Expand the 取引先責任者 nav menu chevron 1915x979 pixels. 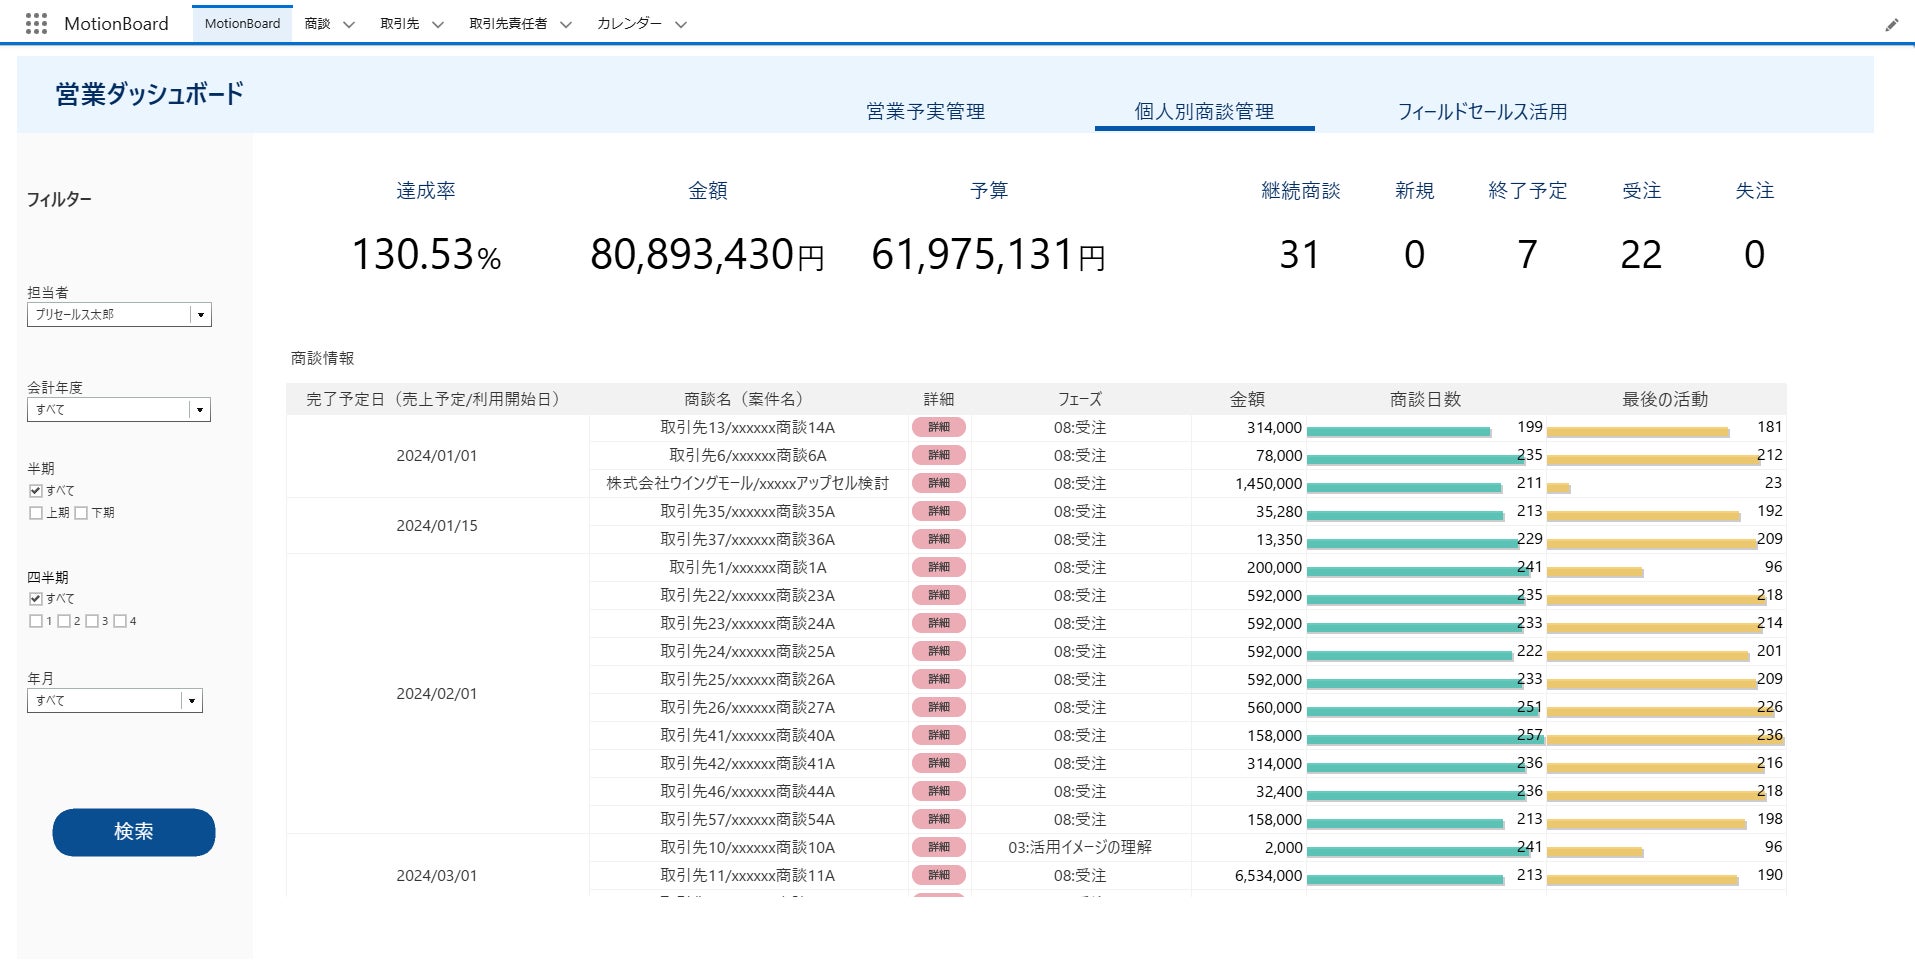[x=566, y=25]
